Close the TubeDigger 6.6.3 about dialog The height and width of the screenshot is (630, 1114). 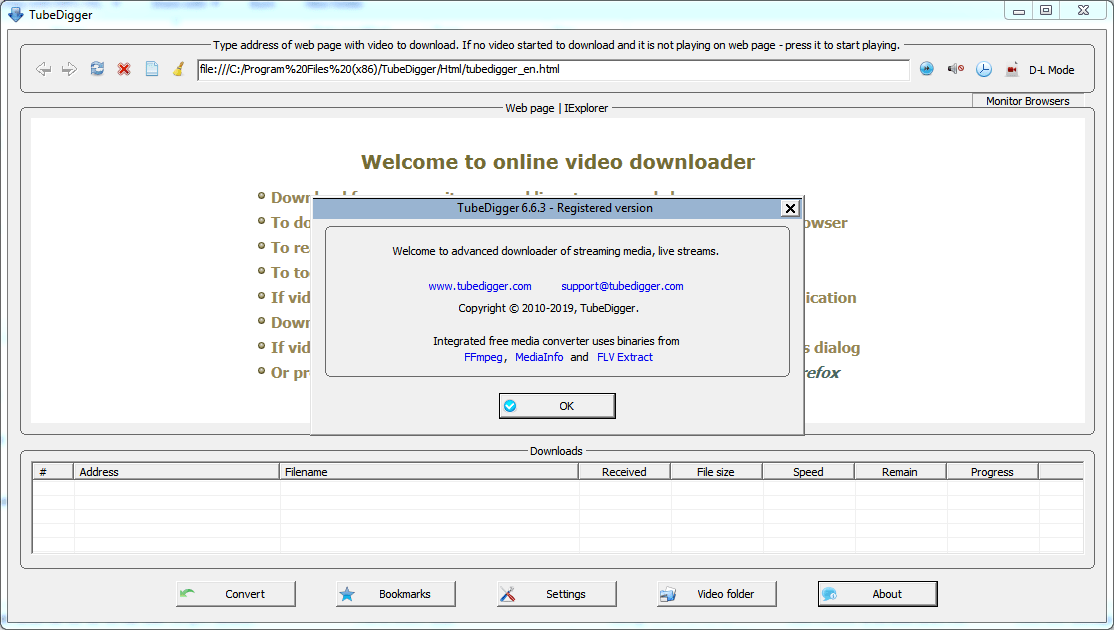[x=790, y=208]
